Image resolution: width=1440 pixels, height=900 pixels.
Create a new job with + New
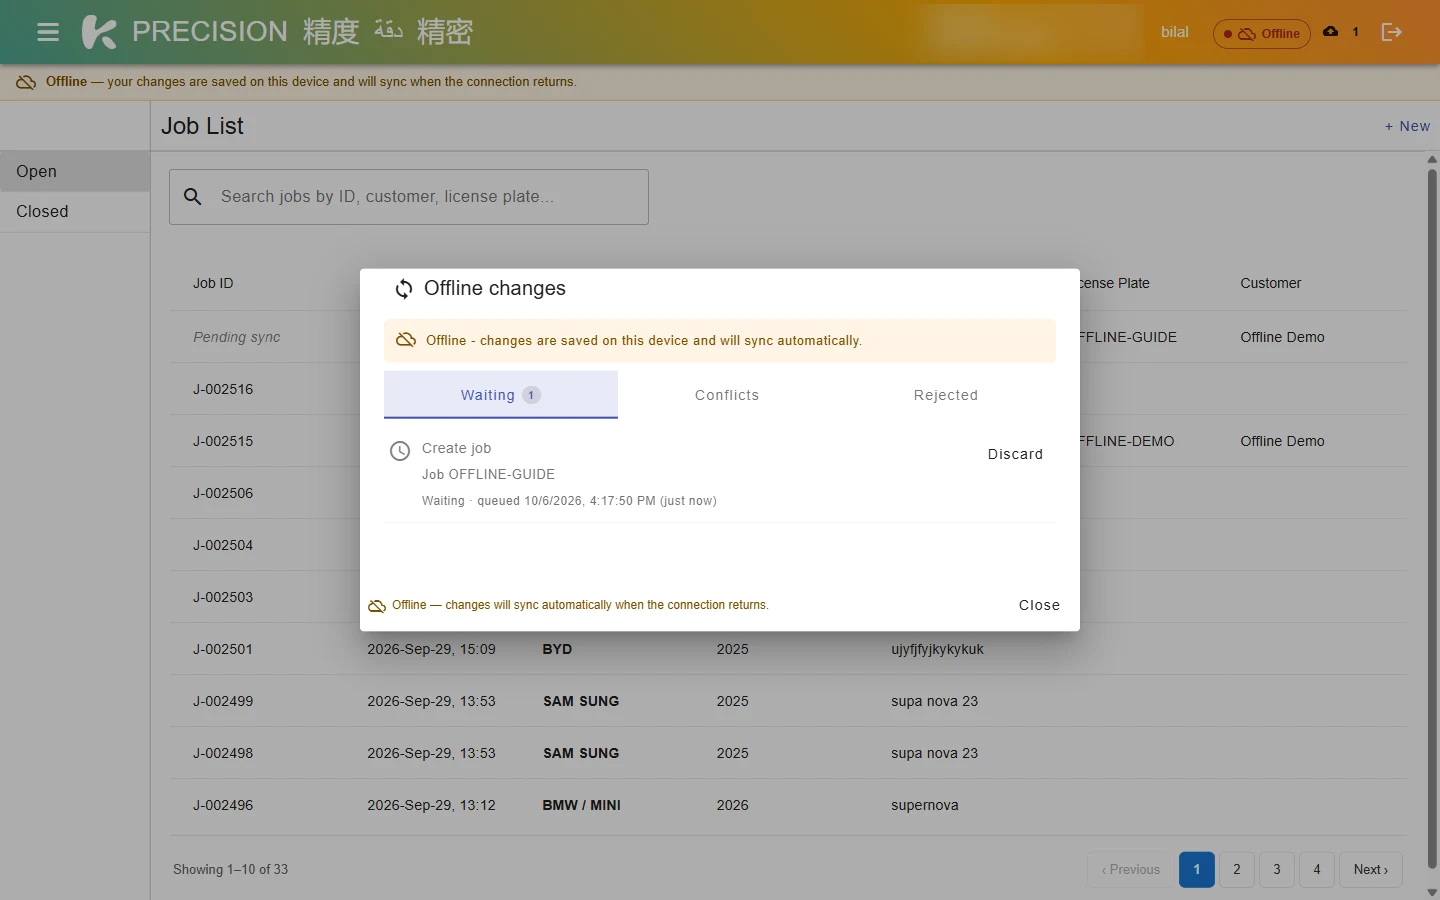pos(1407,126)
